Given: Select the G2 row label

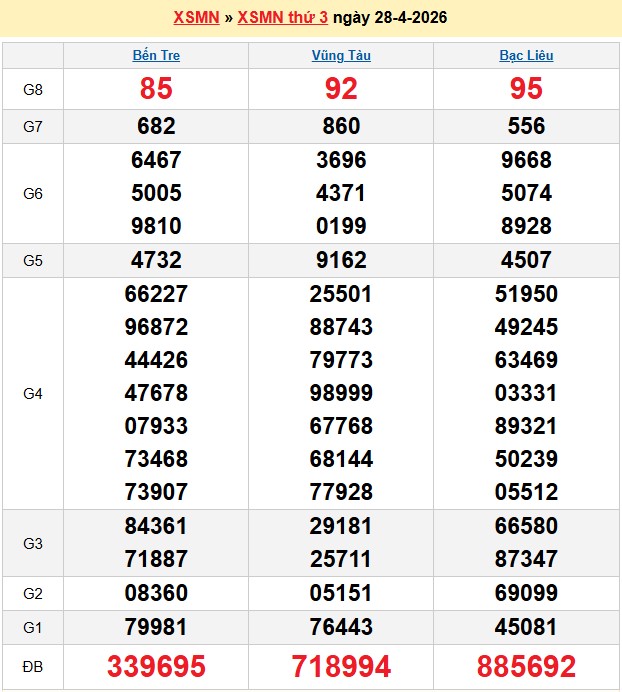Looking at the screenshot, I should pos(33,594).
